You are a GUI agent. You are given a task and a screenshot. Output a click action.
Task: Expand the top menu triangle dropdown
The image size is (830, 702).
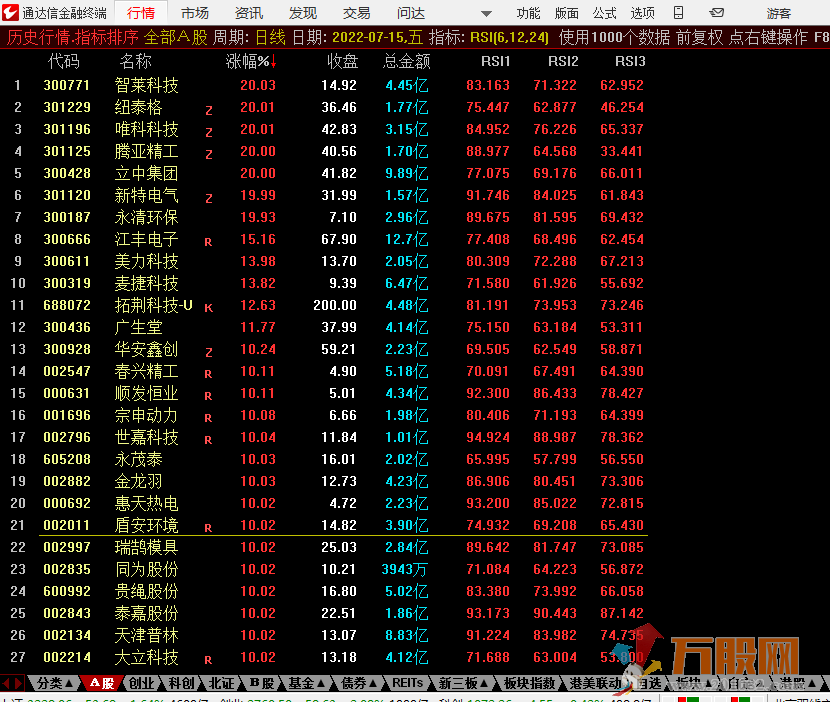coord(486,14)
